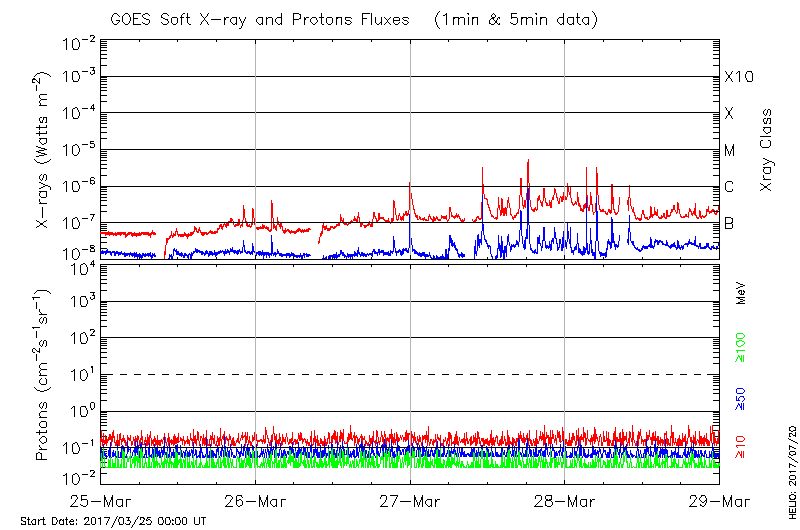Select the 'B' X-ray class label
This screenshot has height=530, width=800.
729,223
